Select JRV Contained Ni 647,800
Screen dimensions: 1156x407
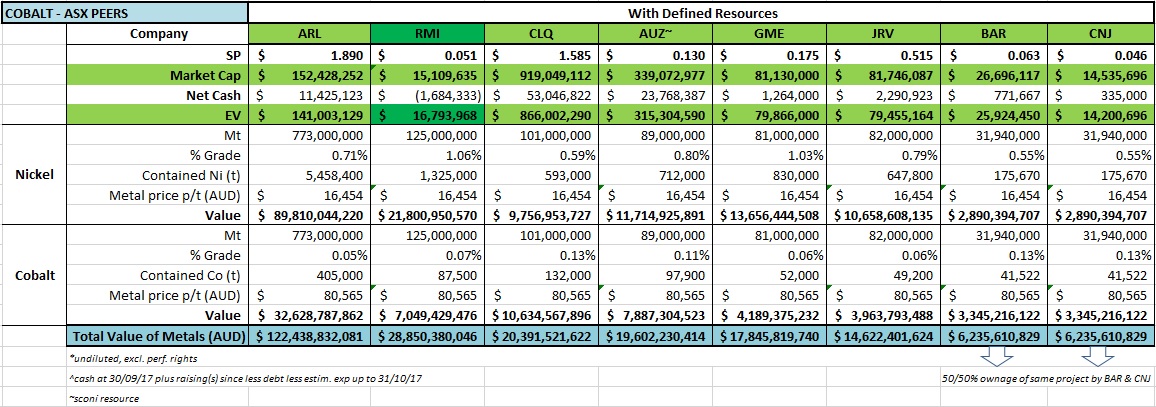pos(883,175)
